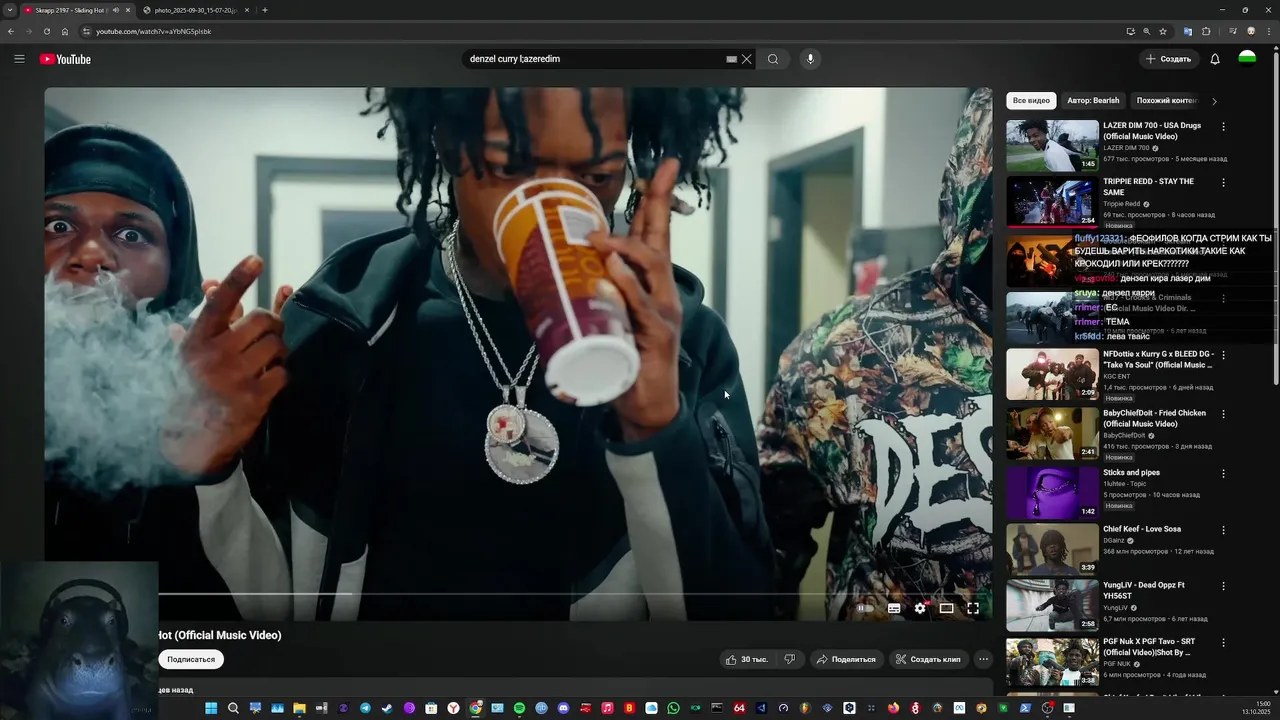Click the magnifier search button
Screen dimensions: 1280x720
(x=773, y=59)
